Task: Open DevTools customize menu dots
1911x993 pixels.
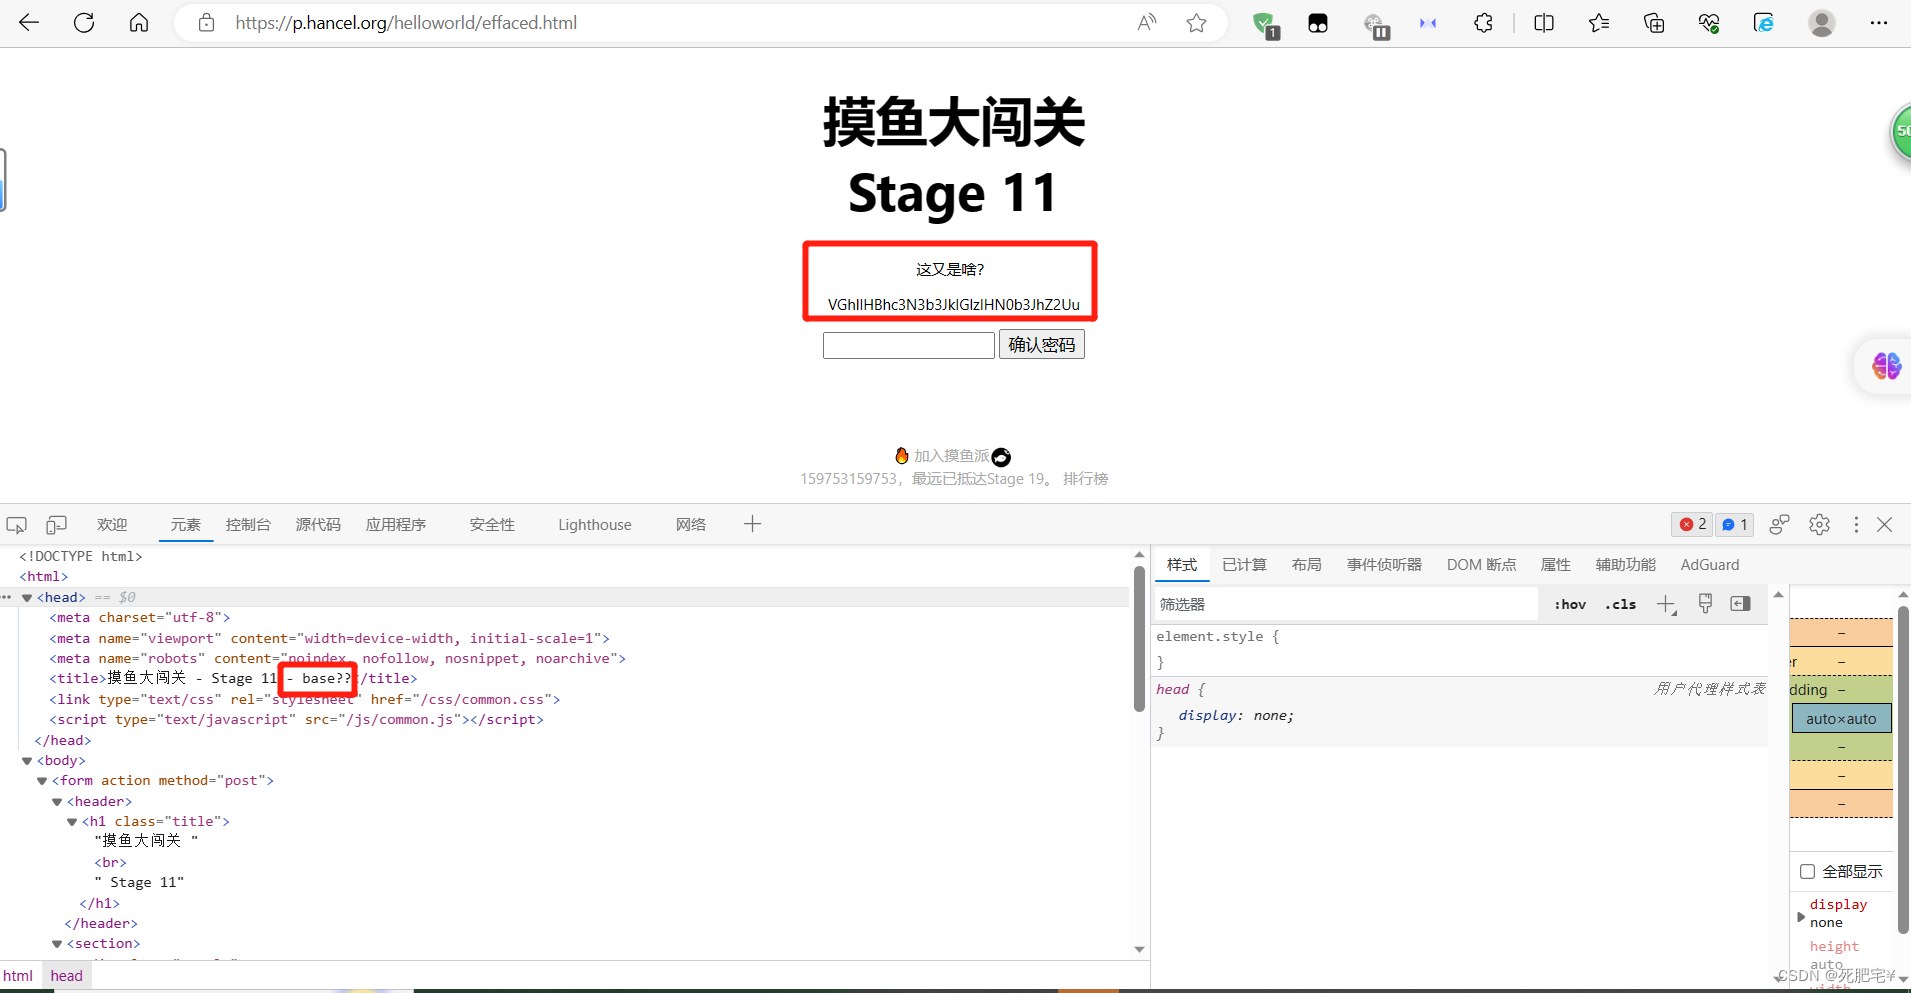Action: tap(1856, 524)
